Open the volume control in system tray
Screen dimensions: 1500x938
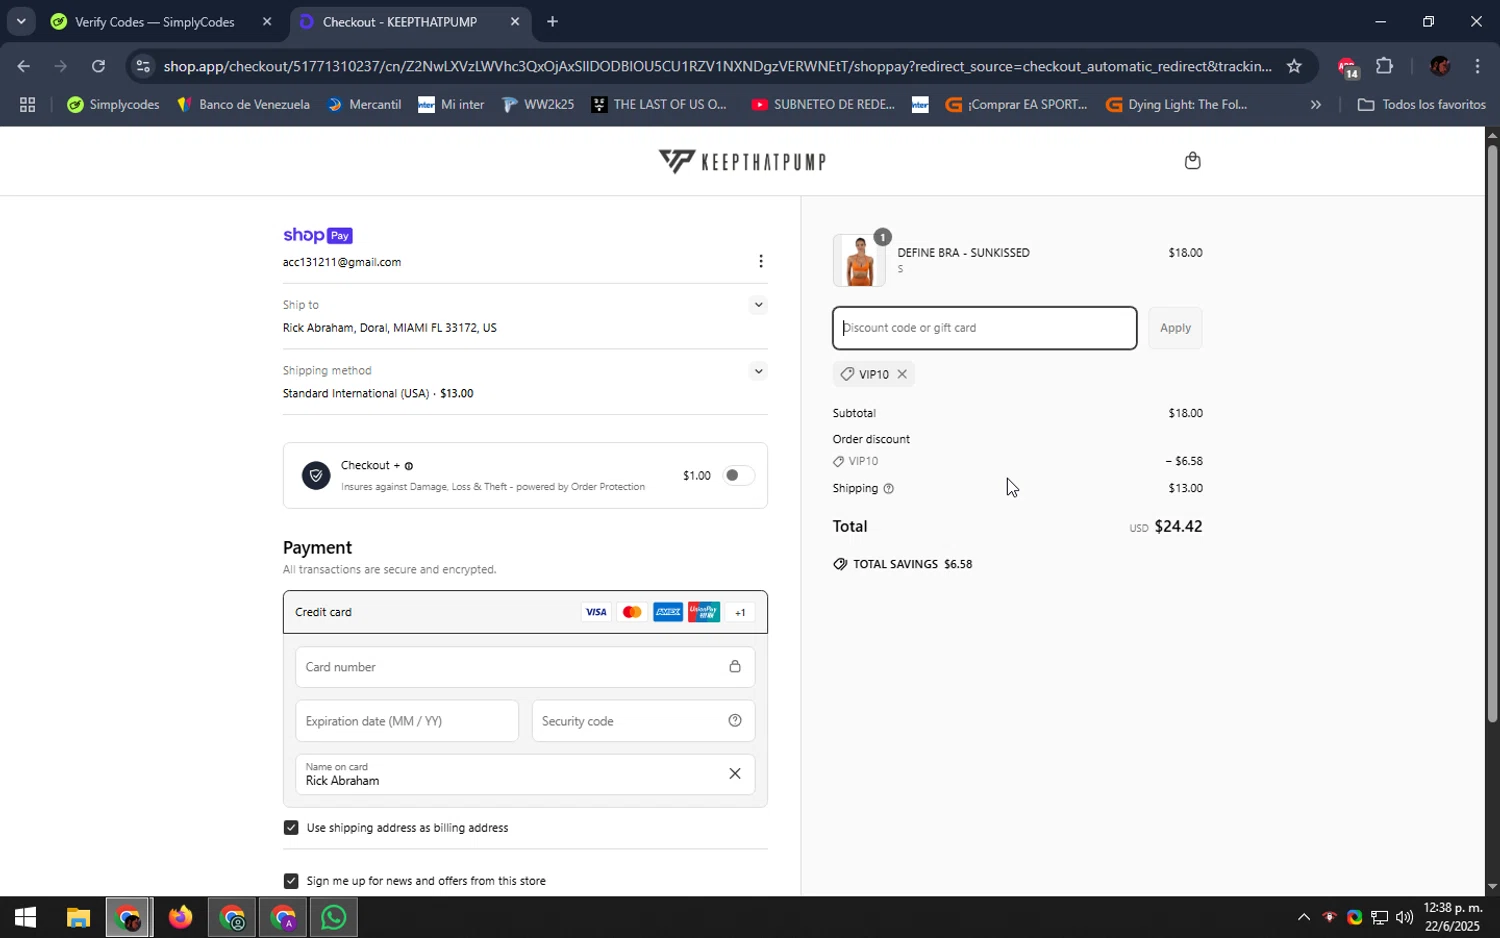(1404, 917)
